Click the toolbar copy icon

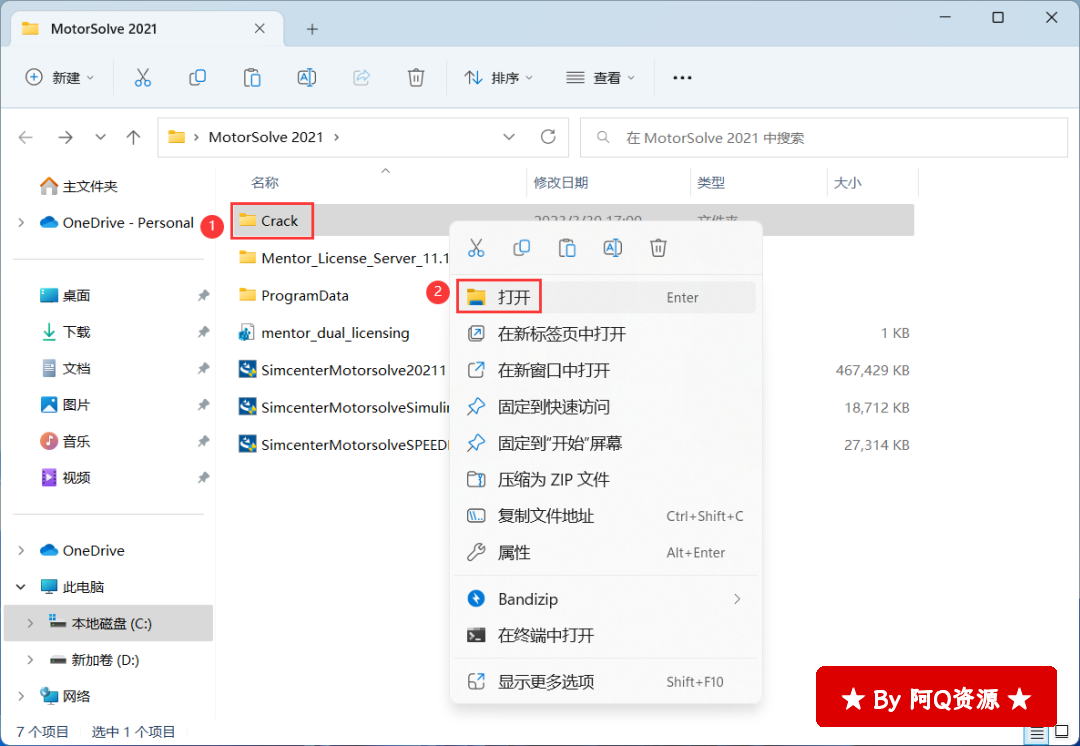click(x=198, y=77)
